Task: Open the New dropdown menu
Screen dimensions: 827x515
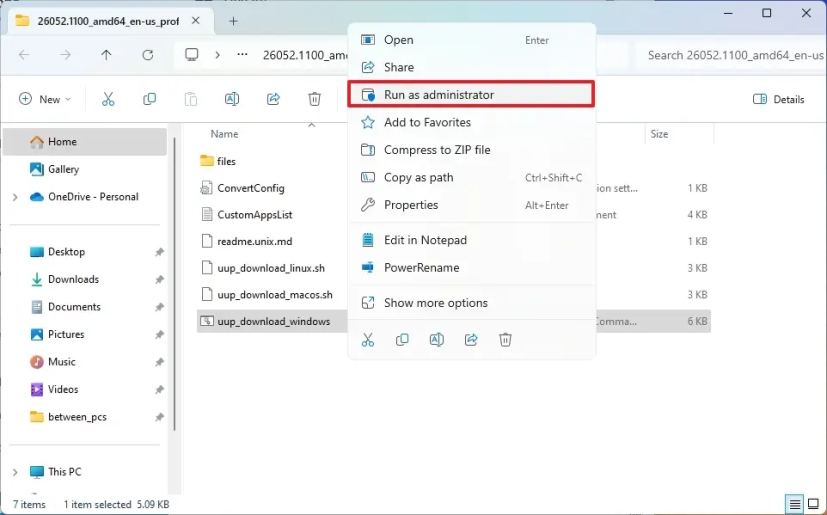Action: (x=44, y=99)
